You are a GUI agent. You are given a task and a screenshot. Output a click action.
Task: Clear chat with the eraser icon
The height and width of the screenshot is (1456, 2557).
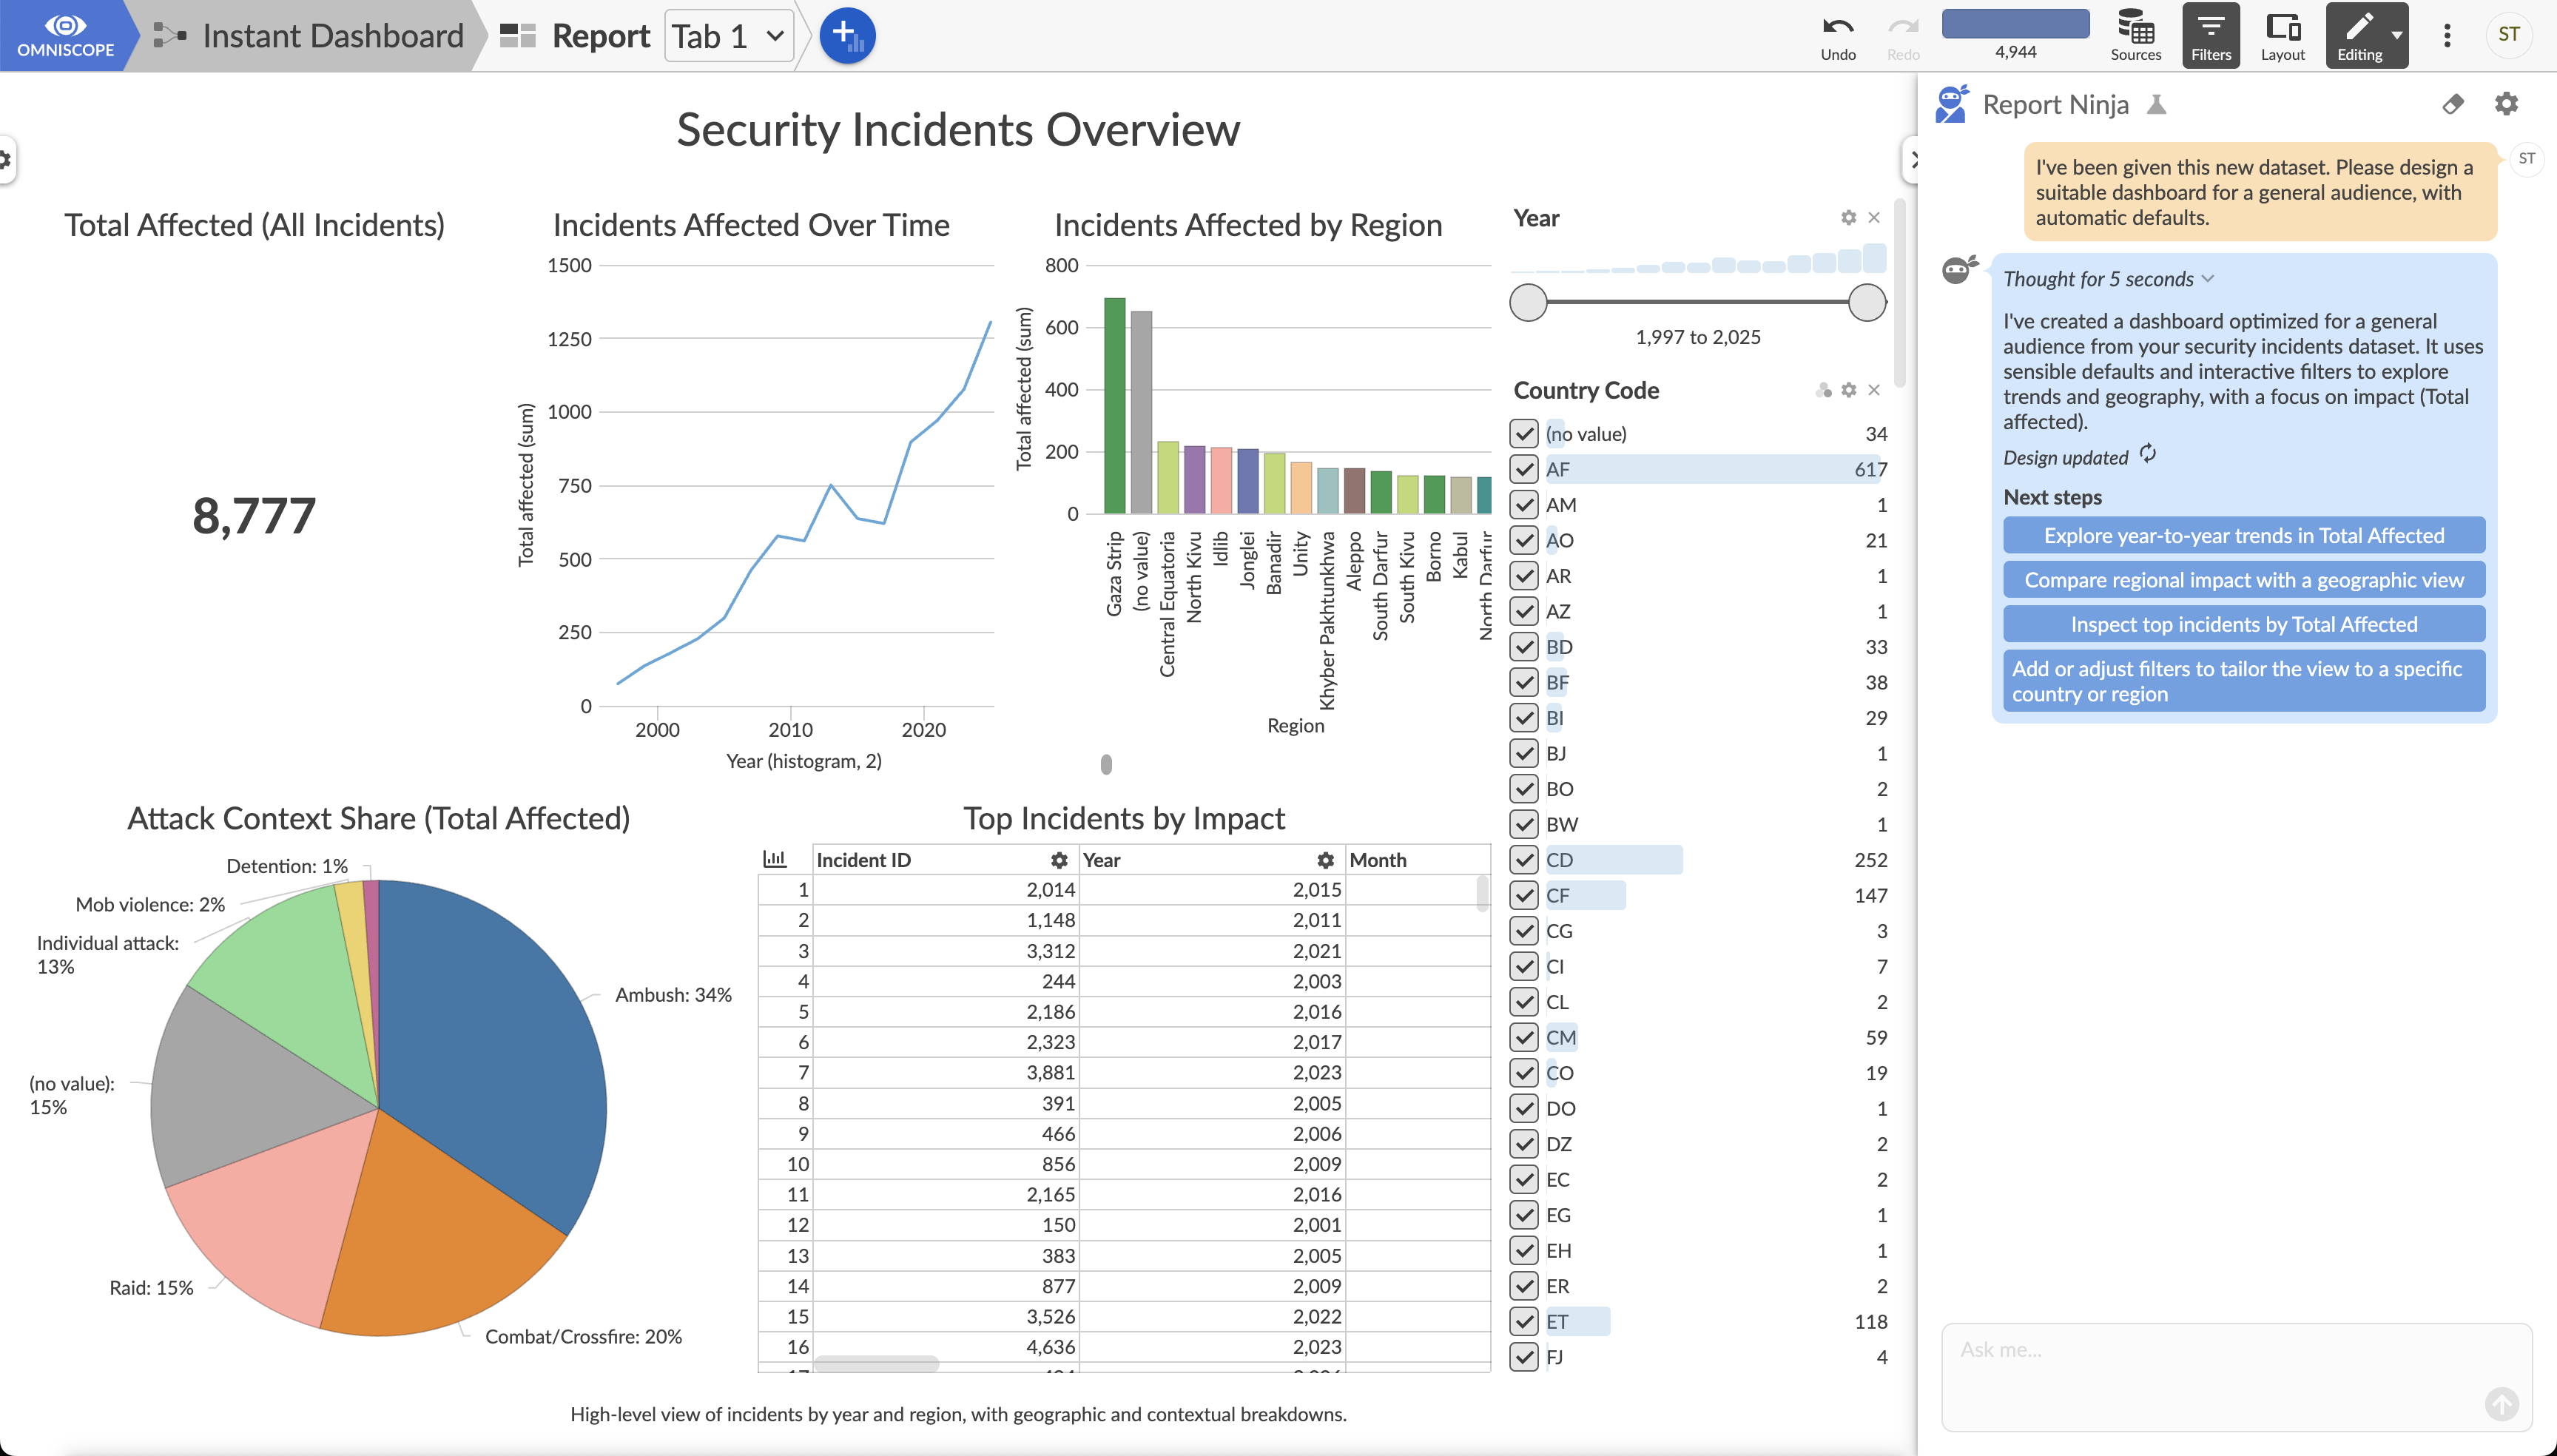click(2452, 104)
